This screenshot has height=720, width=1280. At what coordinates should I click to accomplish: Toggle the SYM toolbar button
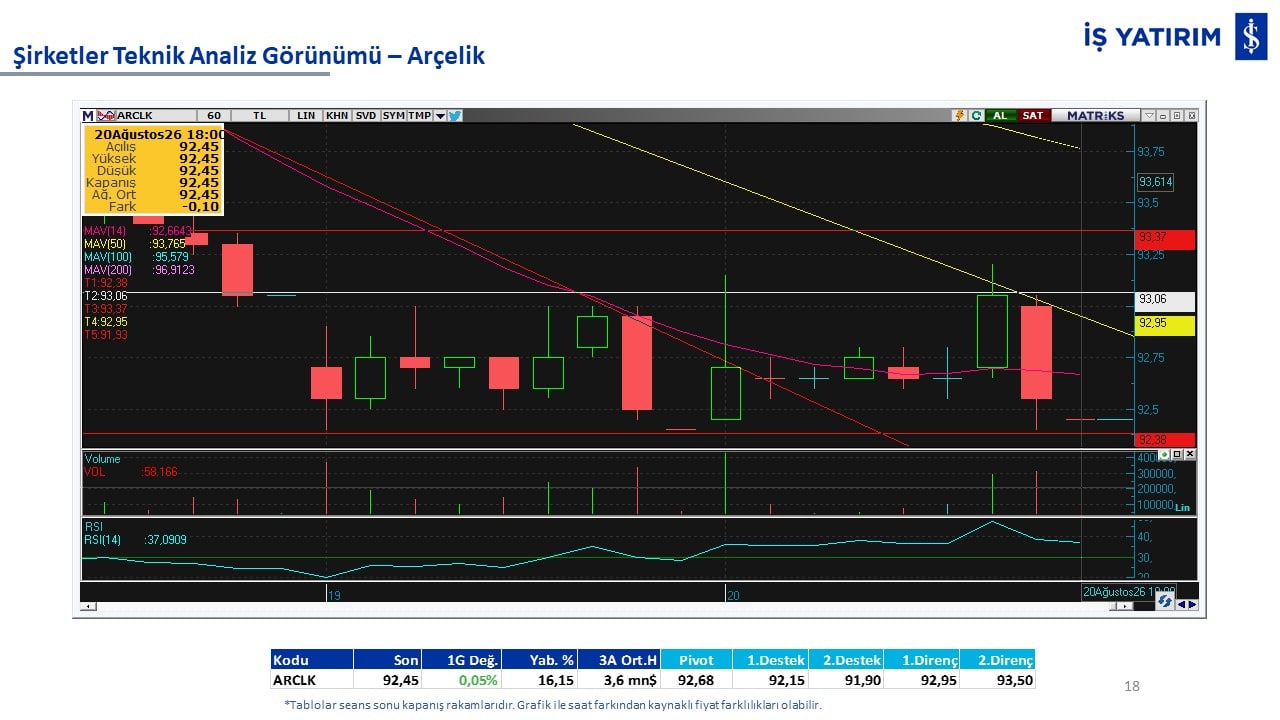point(394,116)
